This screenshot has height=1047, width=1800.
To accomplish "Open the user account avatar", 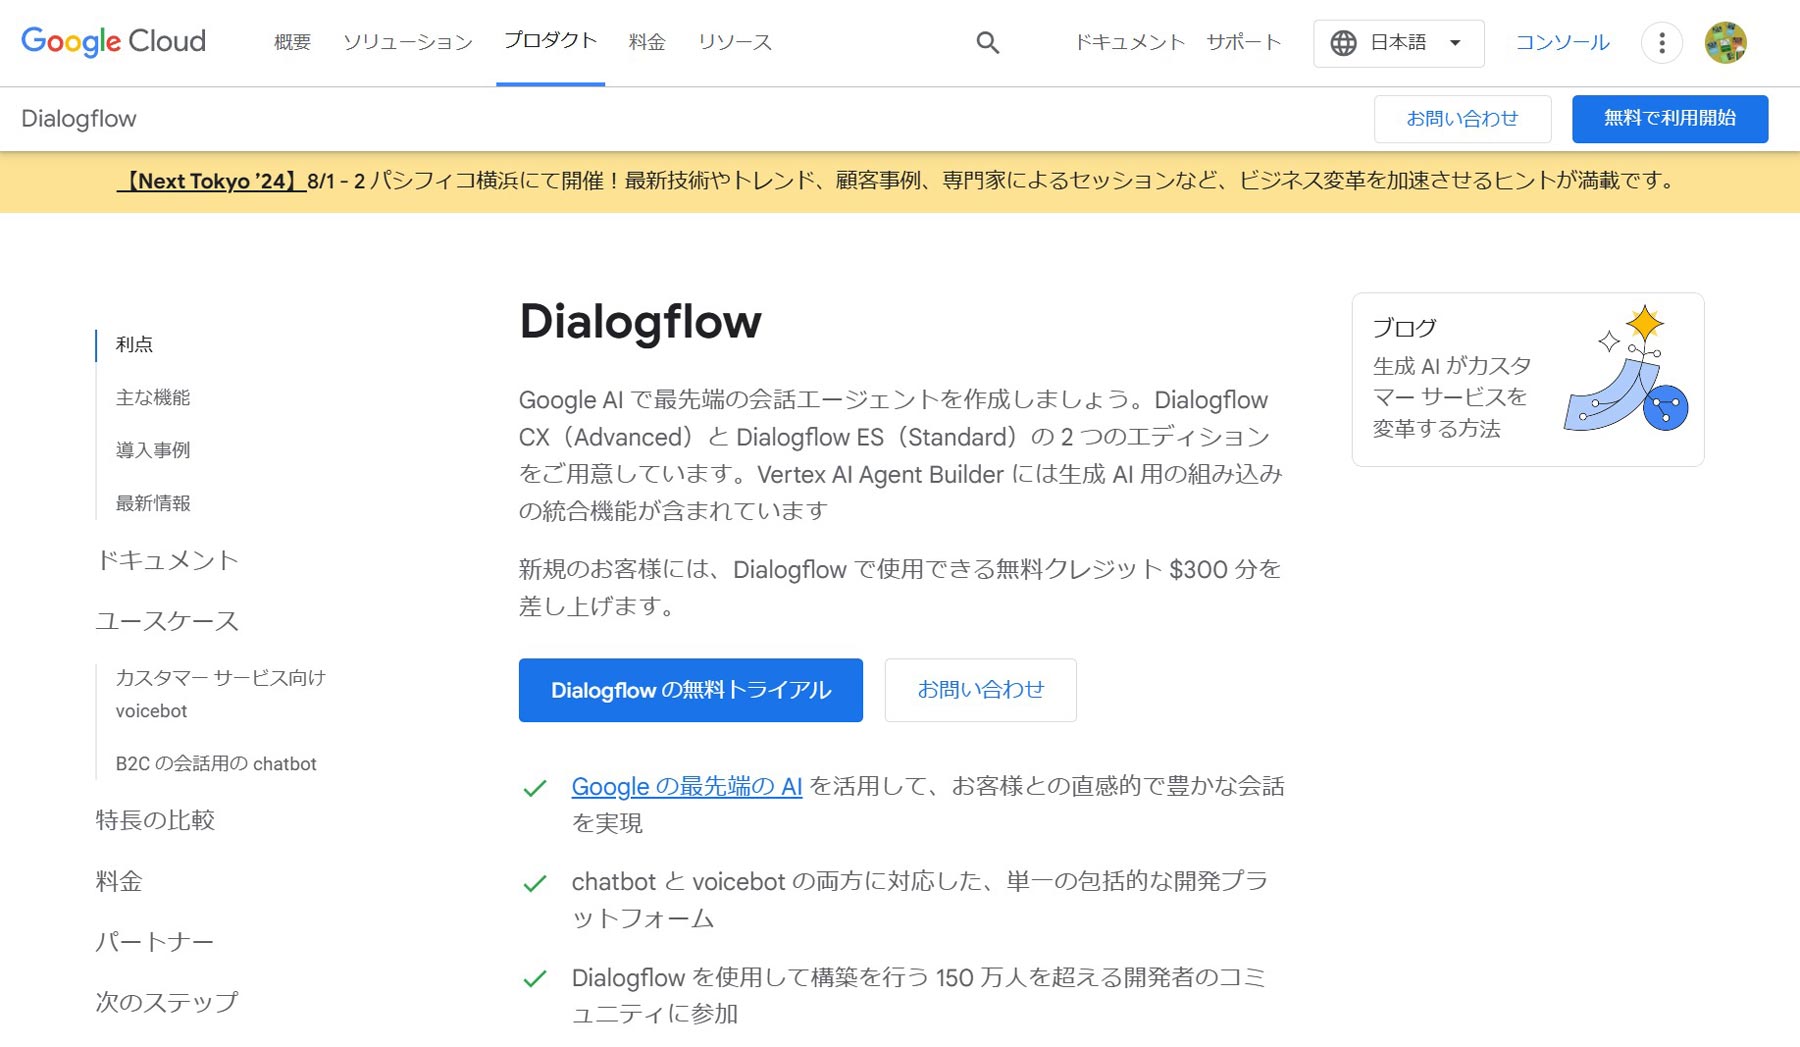I will (1725, 43).
